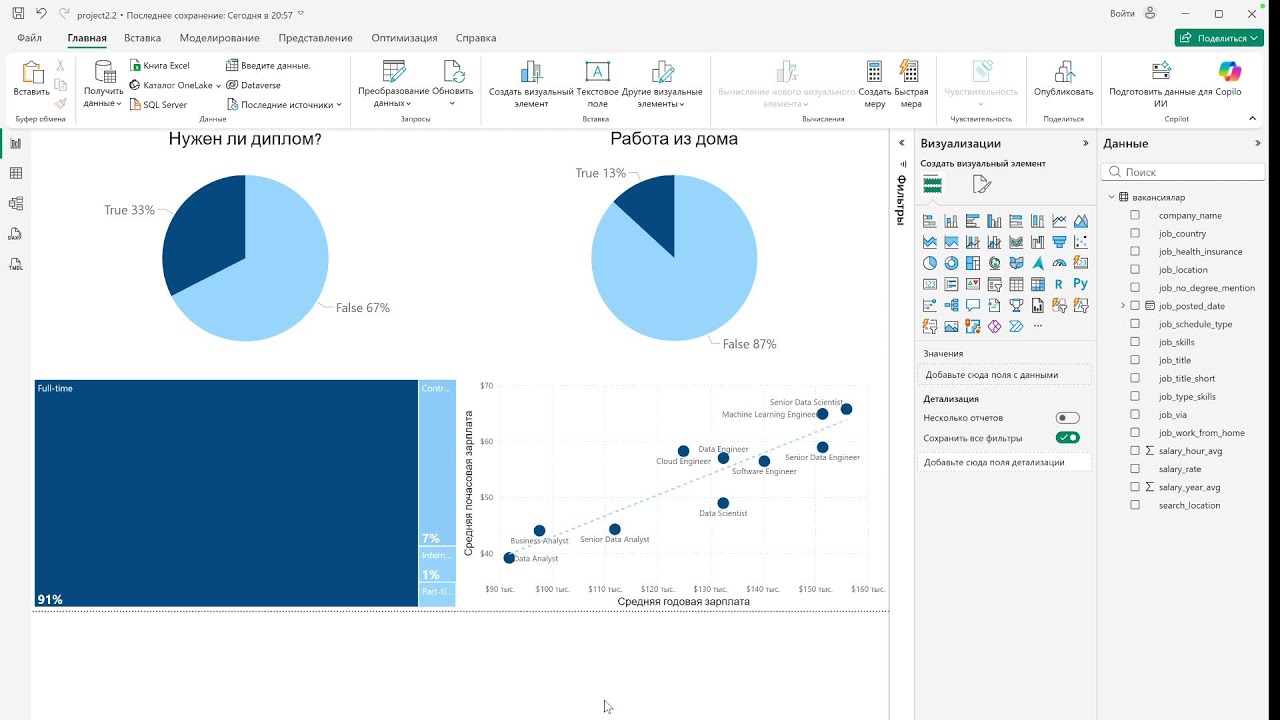Undo the last action

[41, 14]
